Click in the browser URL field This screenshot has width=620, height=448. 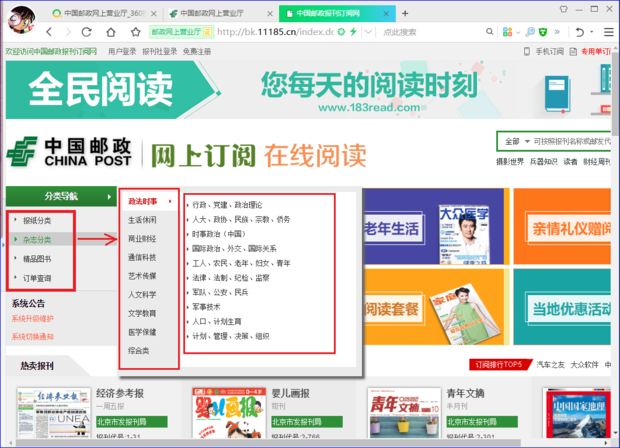[275, 32]
